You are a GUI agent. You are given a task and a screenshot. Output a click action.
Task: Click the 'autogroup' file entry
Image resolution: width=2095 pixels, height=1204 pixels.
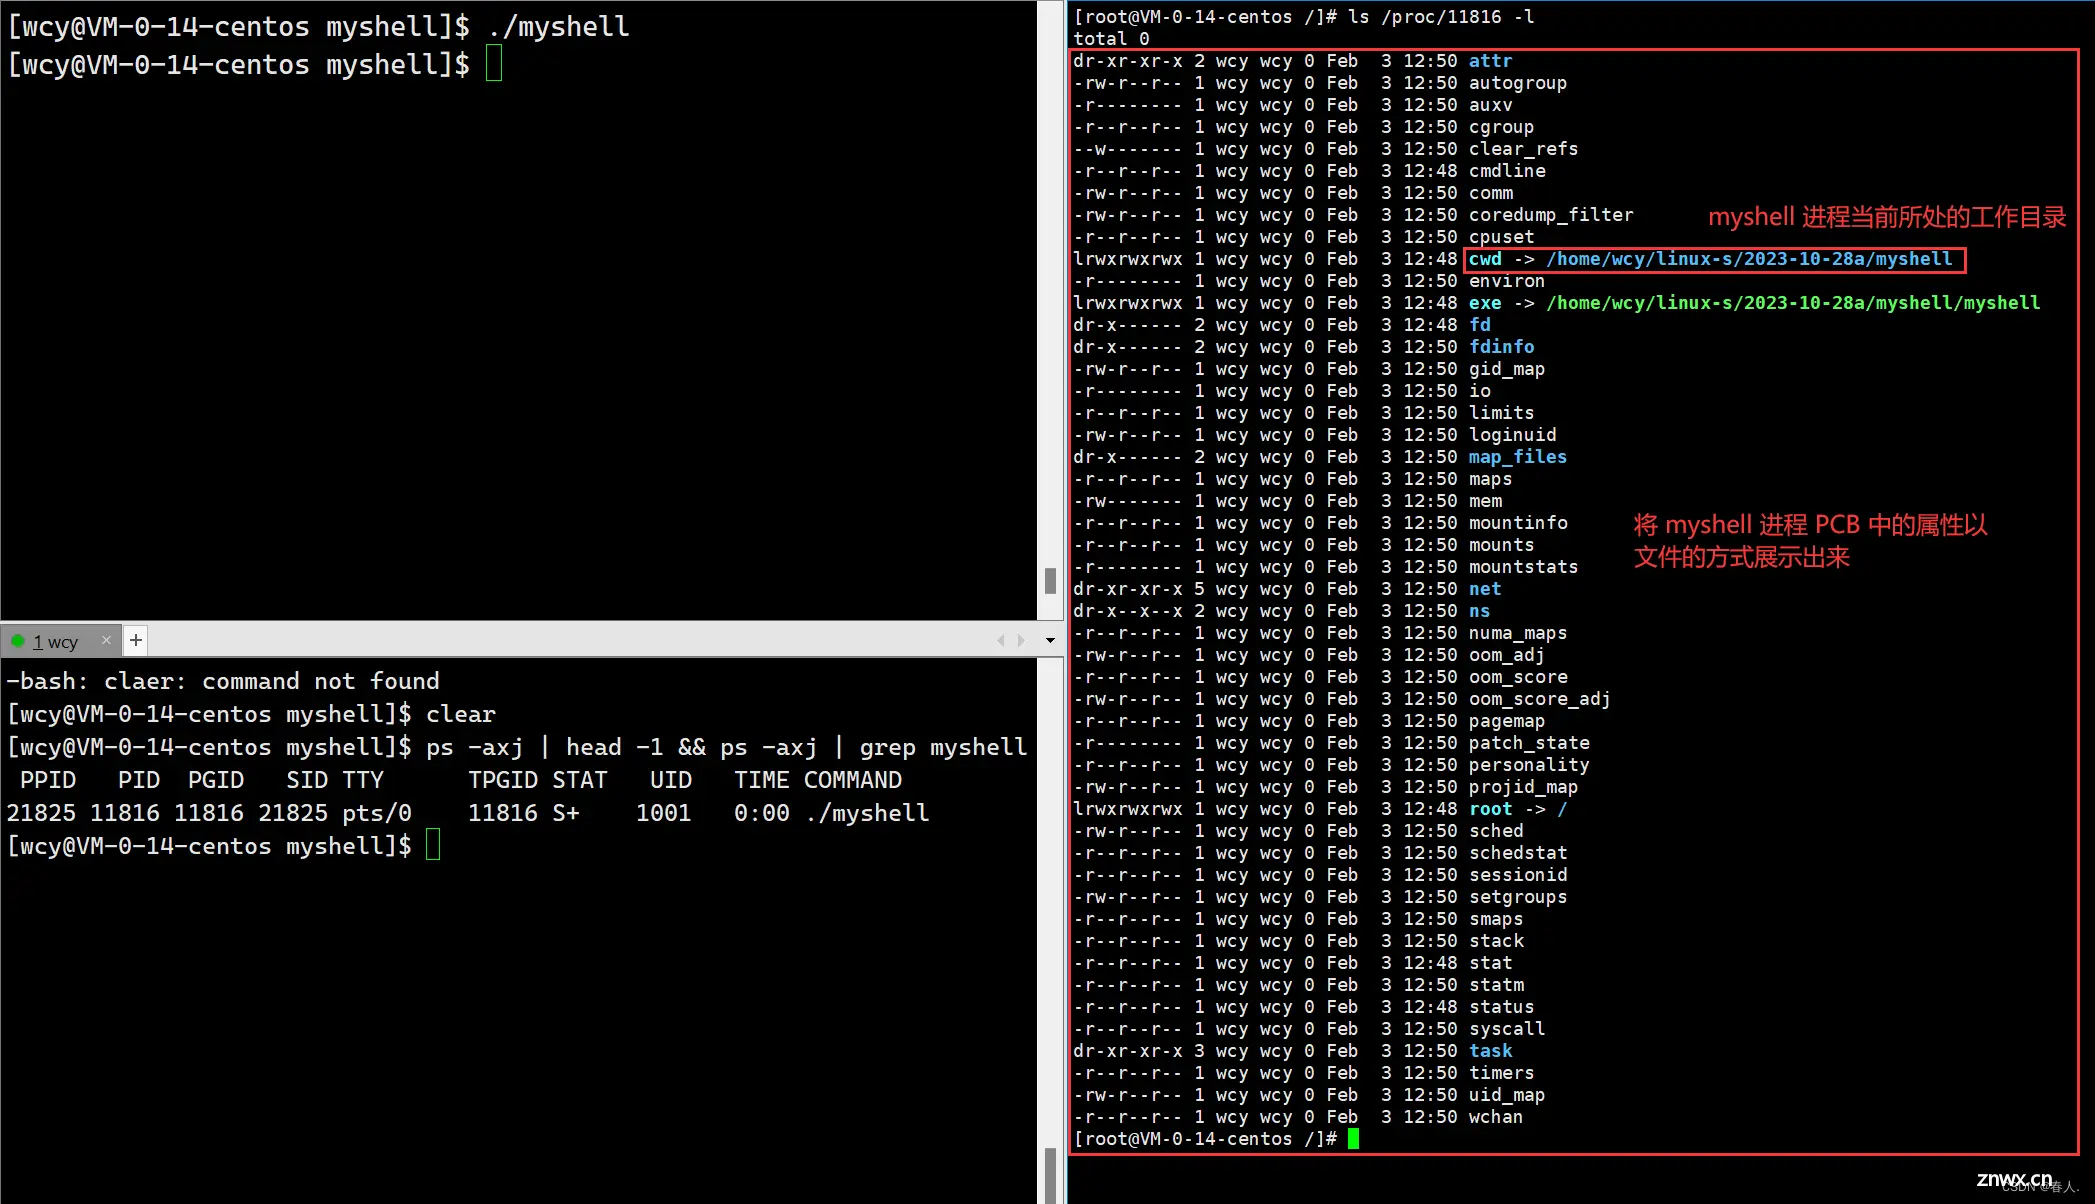pyautogui.click(x=1517, y=83)
